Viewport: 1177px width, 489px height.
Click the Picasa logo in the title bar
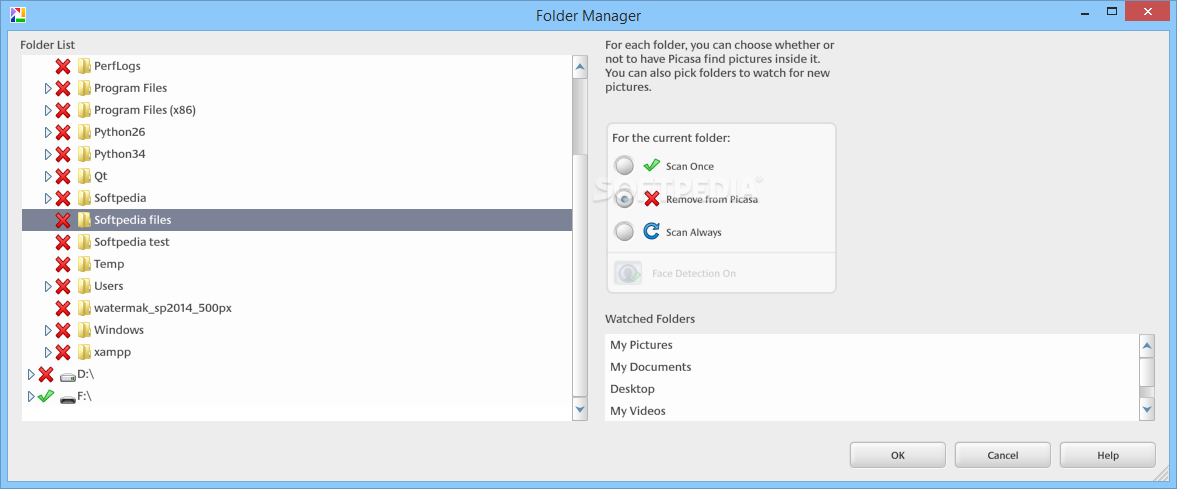[x=18, y=14]
